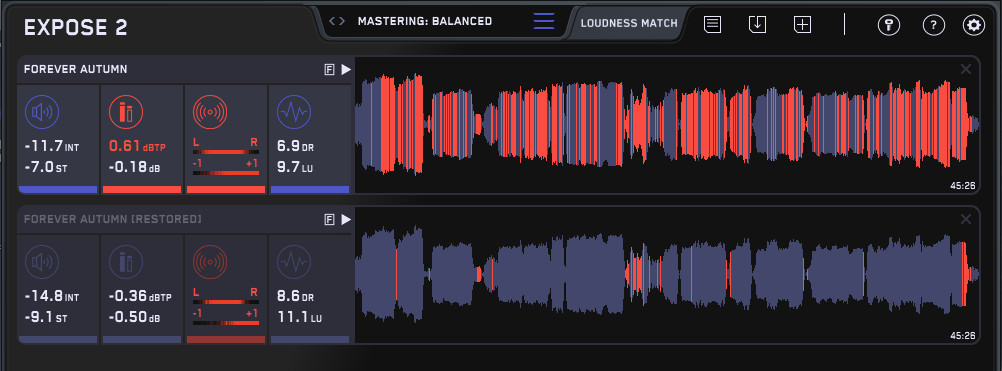
Task: Click the Forever Autumn [Restored] waveform
Action: click(667, 275)
